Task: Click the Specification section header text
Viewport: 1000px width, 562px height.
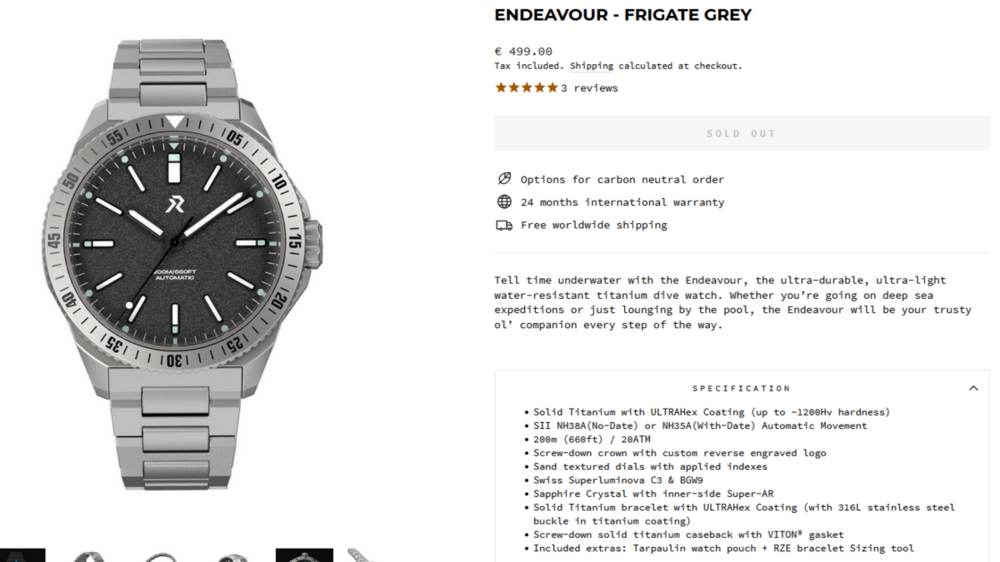Action: tap(741, 388)
